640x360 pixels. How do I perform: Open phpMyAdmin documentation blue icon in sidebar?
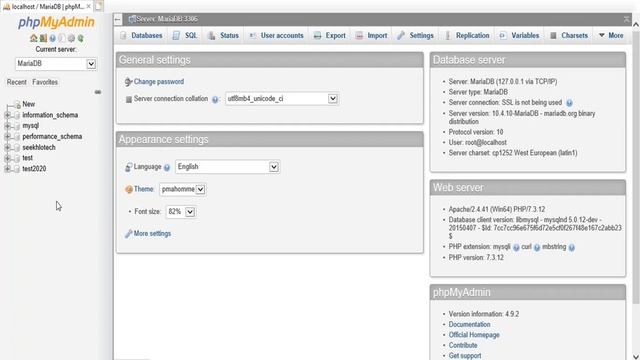pyautogui.click(x=53, y=38)
